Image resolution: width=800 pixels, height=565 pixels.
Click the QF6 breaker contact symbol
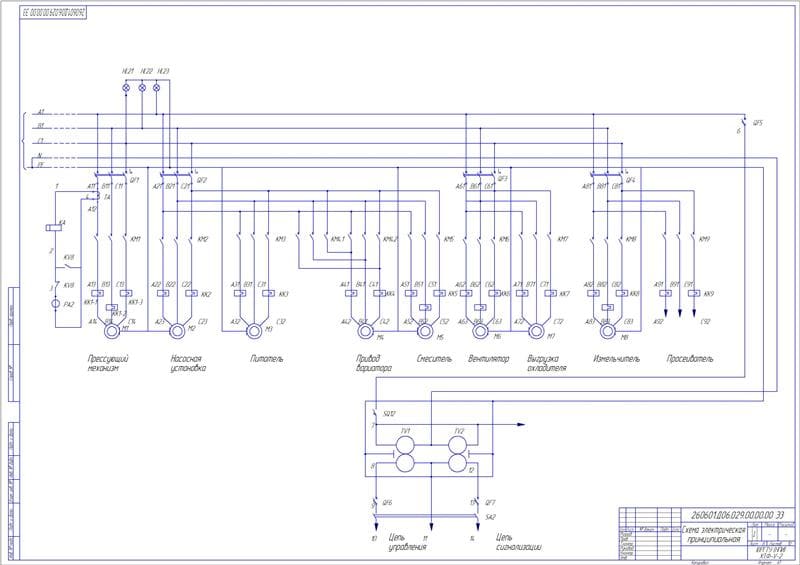[x=375, y=503]
